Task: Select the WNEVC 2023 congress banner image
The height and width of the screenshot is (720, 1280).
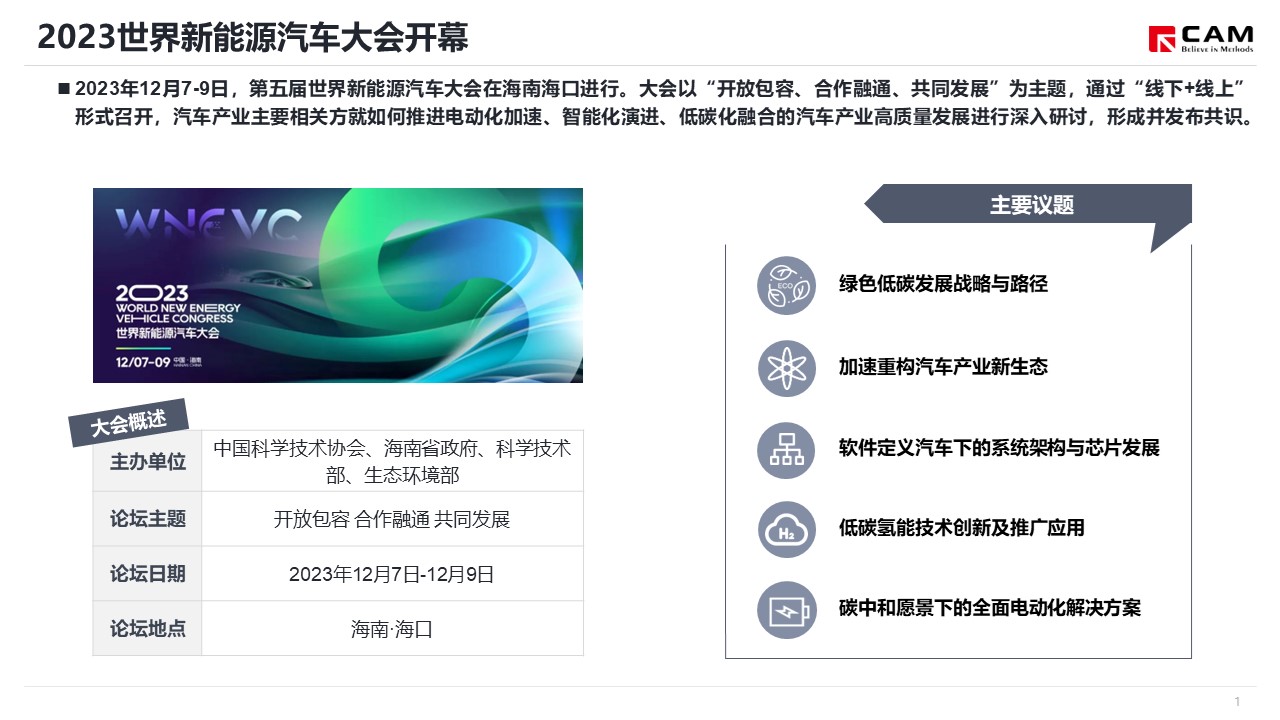Action: (x=338, y=285)
